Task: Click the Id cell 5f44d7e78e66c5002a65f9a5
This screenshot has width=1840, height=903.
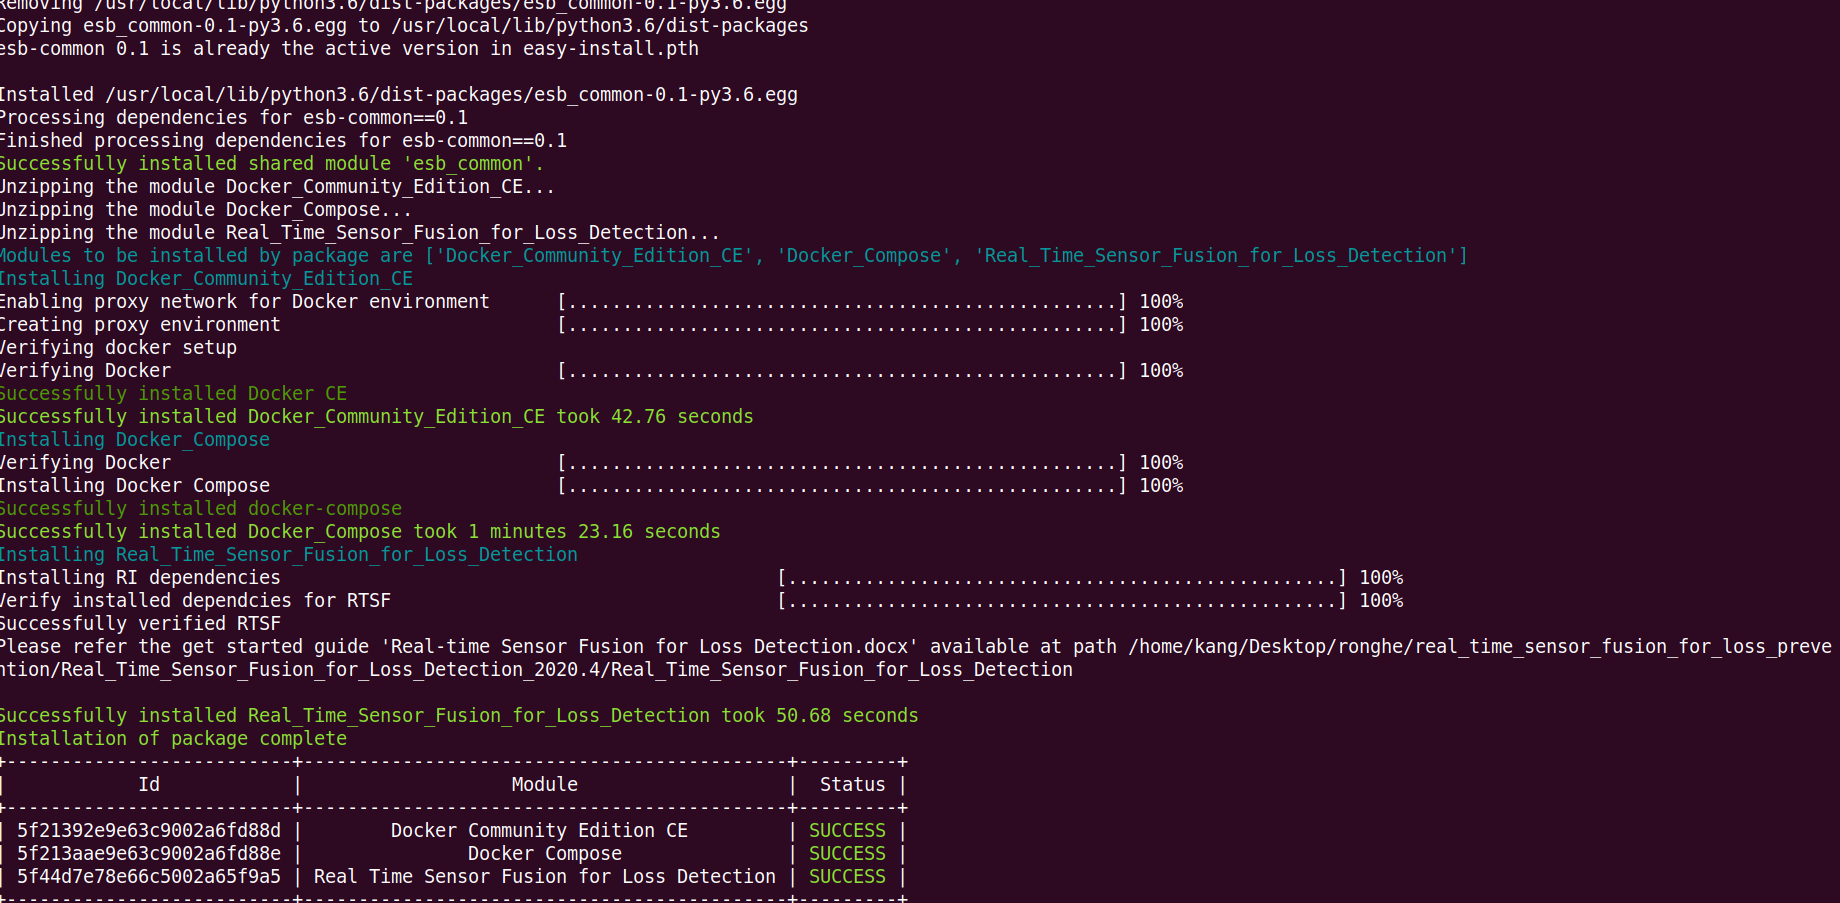Action: pyautogui.click(x=149, y=877)
